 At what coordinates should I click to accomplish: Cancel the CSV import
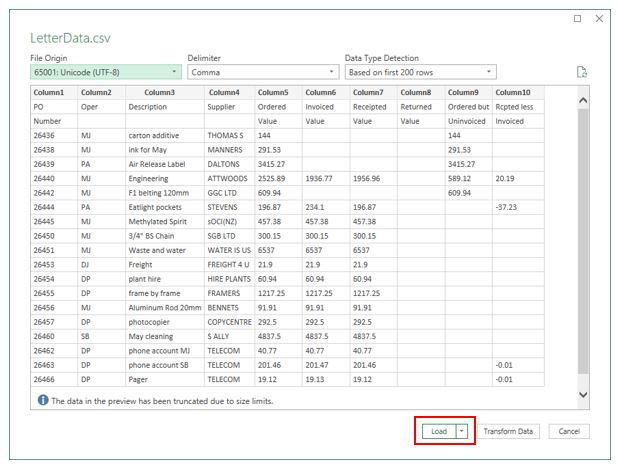569,431
